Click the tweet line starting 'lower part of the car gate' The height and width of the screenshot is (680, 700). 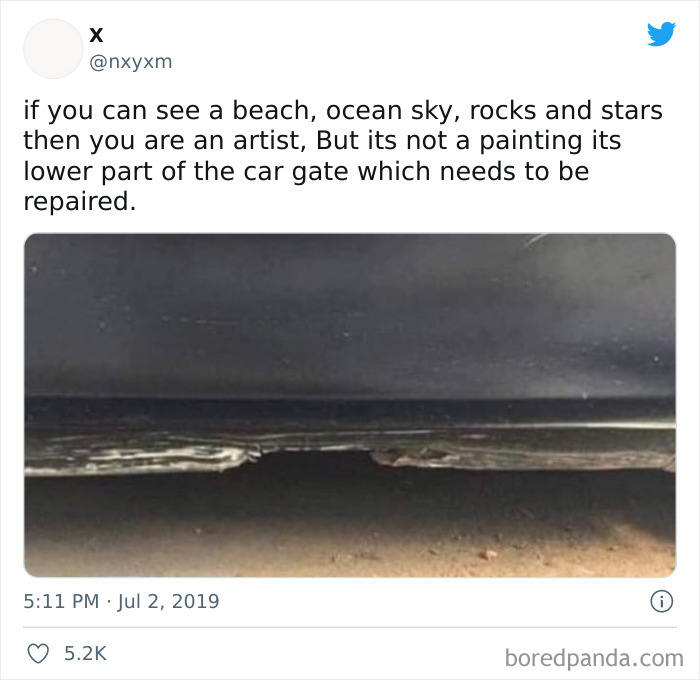(x=306, y=170)
